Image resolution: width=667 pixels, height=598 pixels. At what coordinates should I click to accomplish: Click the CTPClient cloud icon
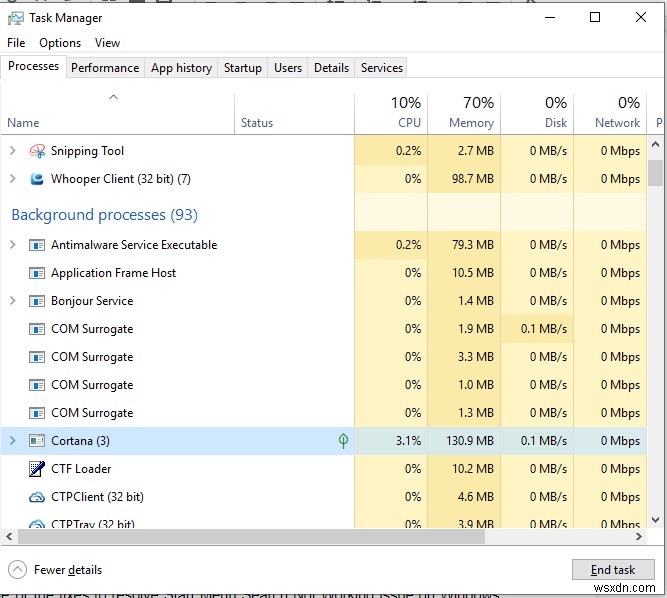pyautogui.click(x=37, y=497)
